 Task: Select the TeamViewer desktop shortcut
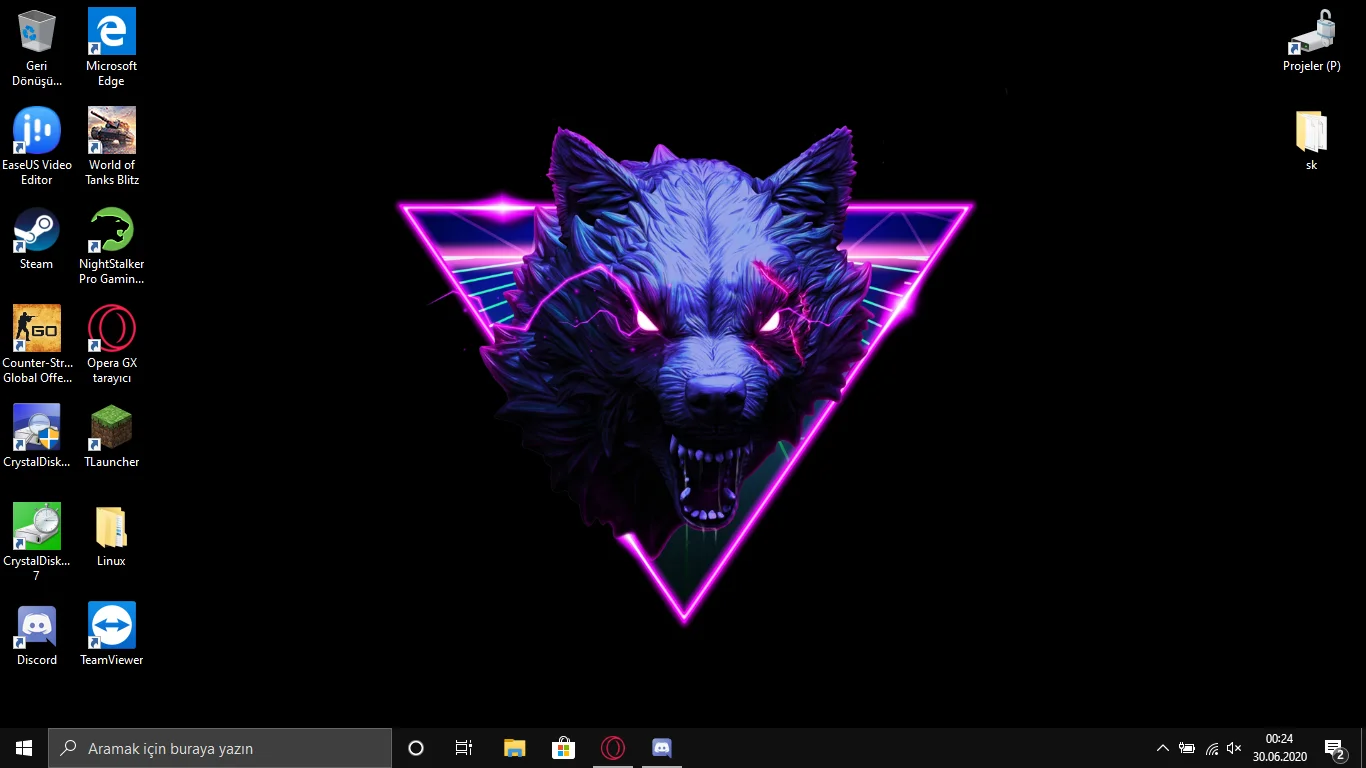click(111, 635)
